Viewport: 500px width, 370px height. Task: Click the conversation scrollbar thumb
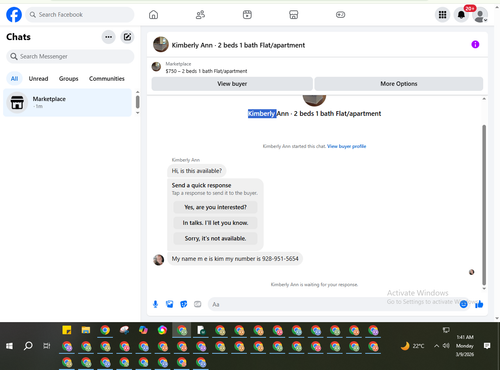[x=484, y=205]
